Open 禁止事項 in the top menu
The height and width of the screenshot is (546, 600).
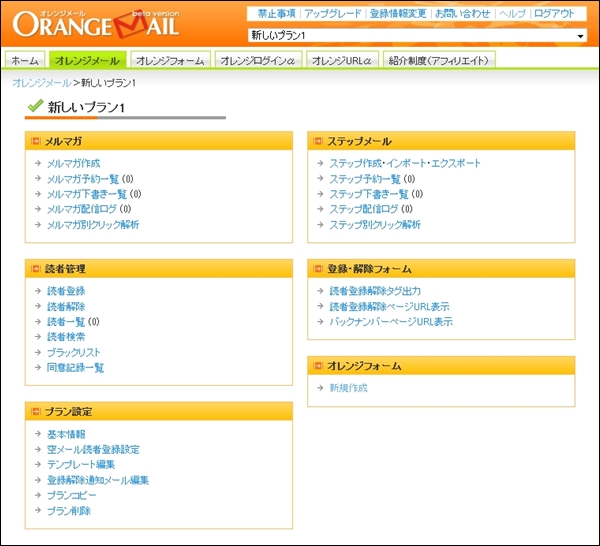[x=277, y=14]
